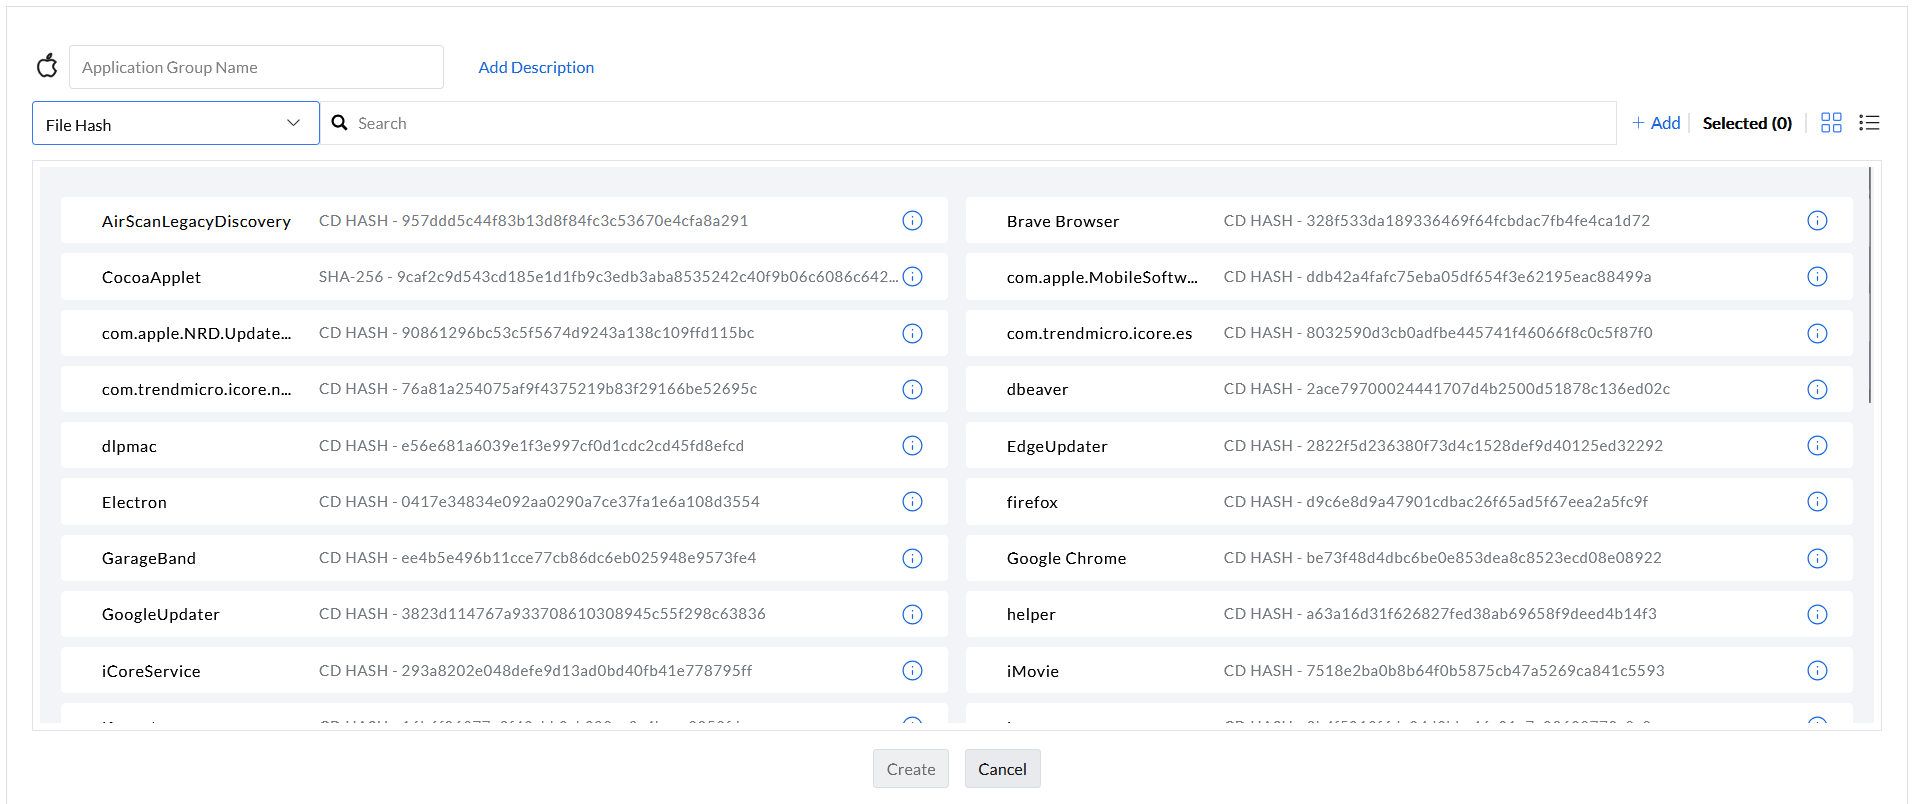The height and width of the screenshot is (804, 1919).
Task: Open the File Hash dropdown
Action: [176, 123]
